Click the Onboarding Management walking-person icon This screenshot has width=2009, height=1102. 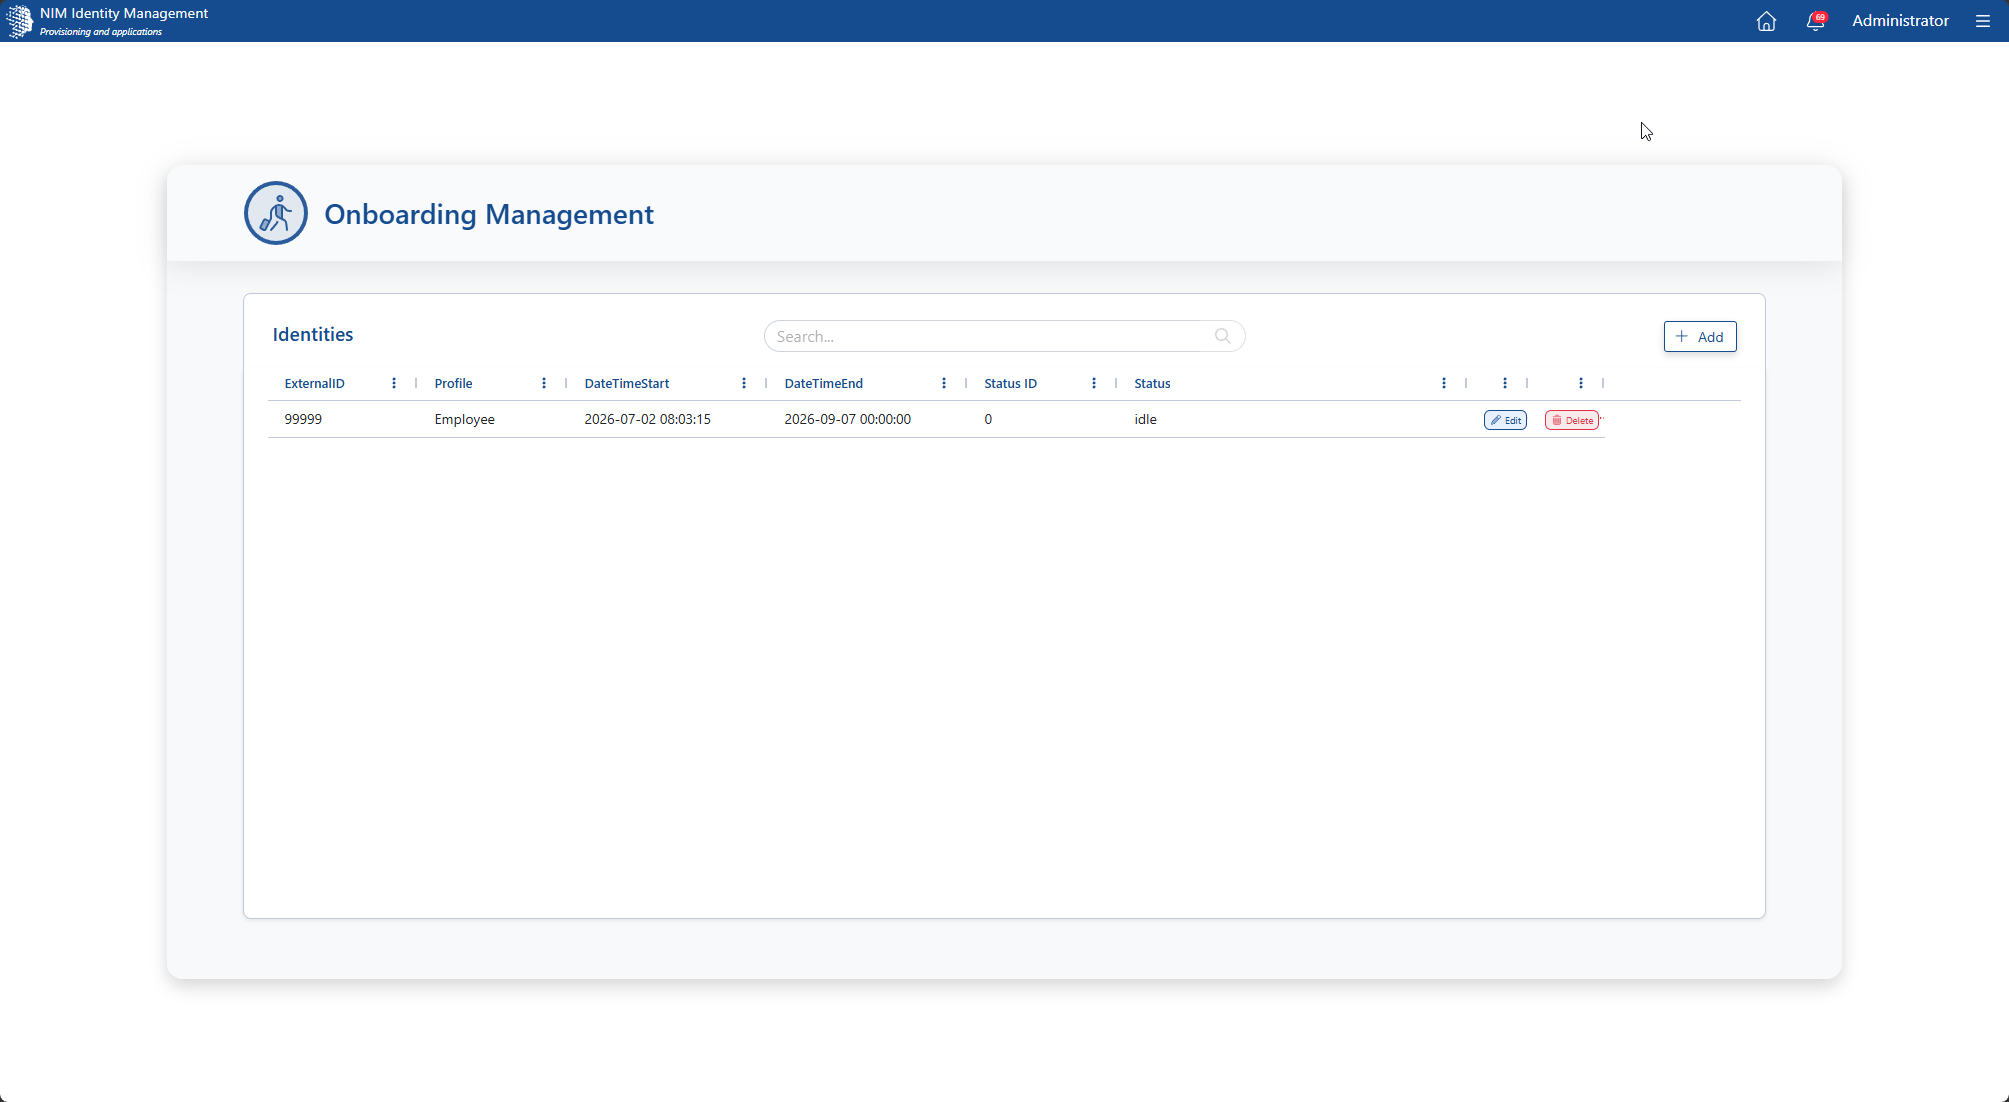276,213
